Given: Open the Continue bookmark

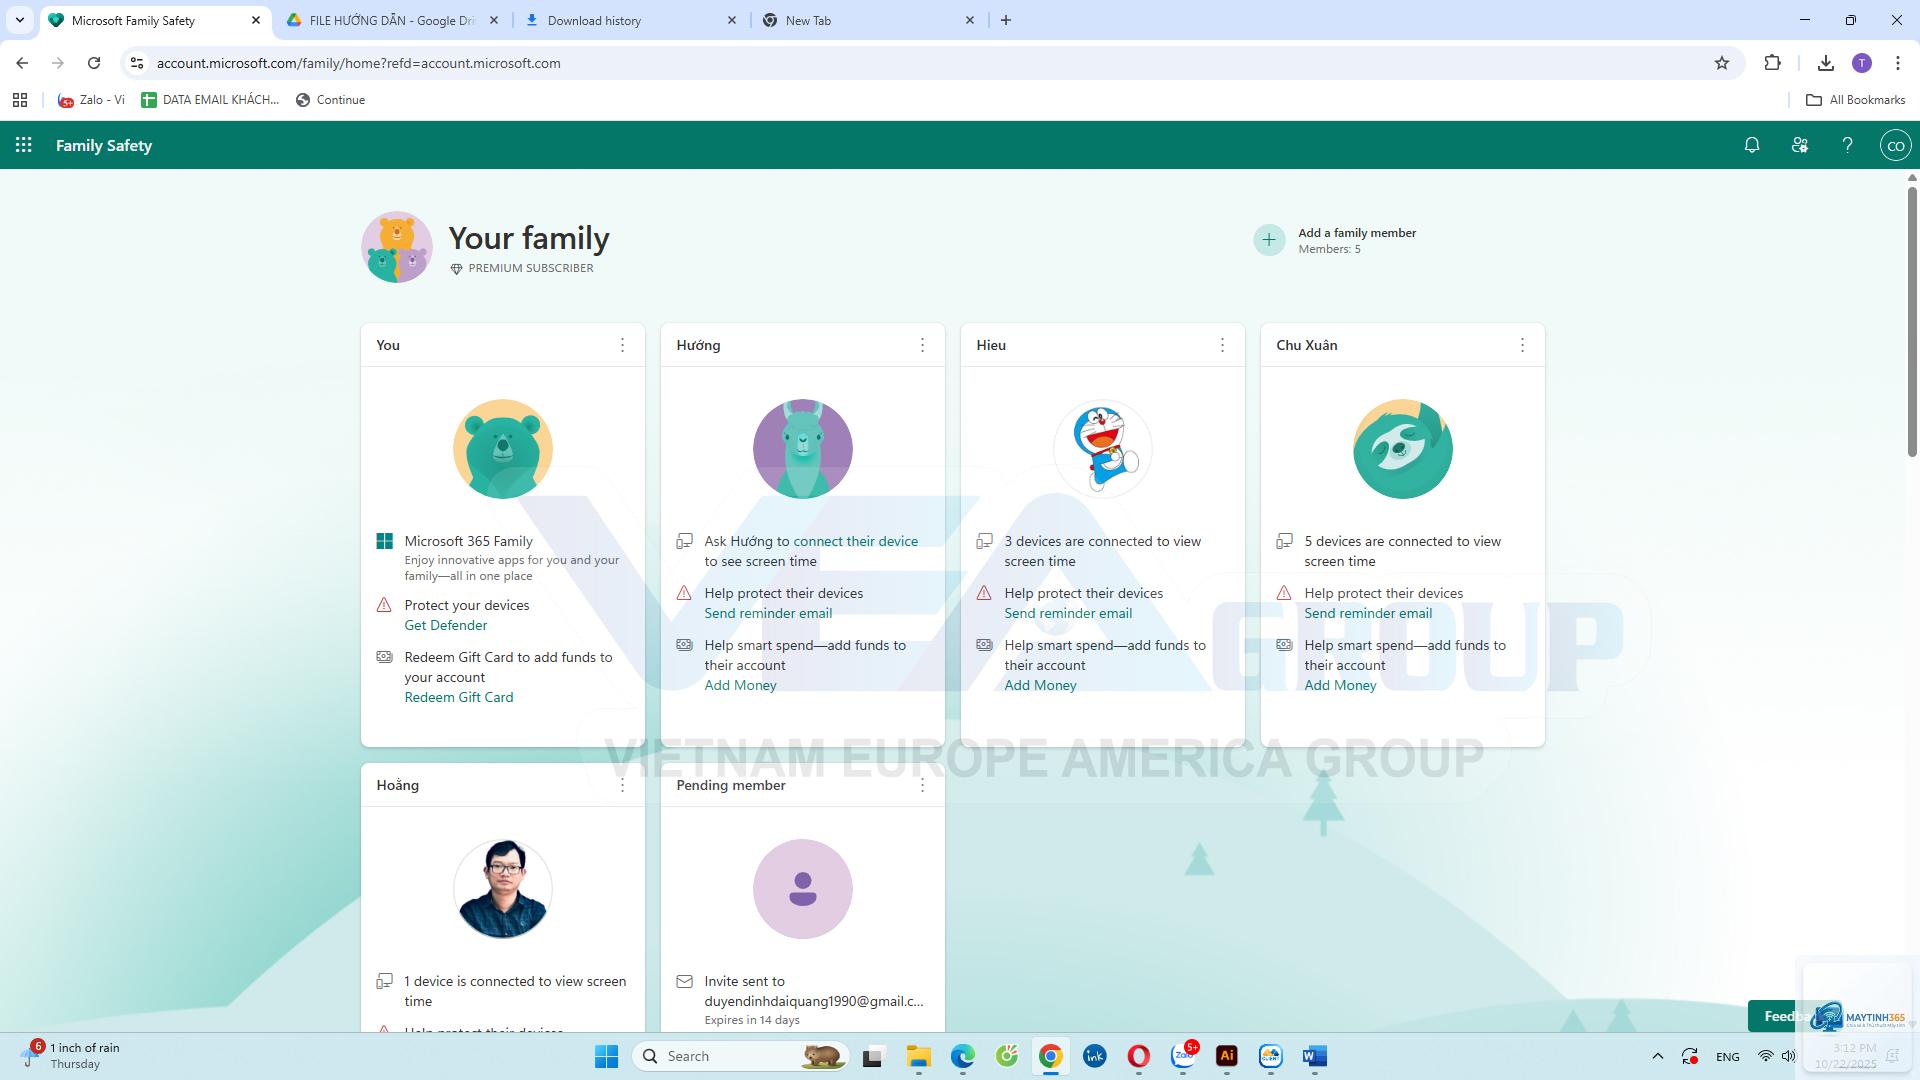Looking at the screenshot, I should pos(330,100).
